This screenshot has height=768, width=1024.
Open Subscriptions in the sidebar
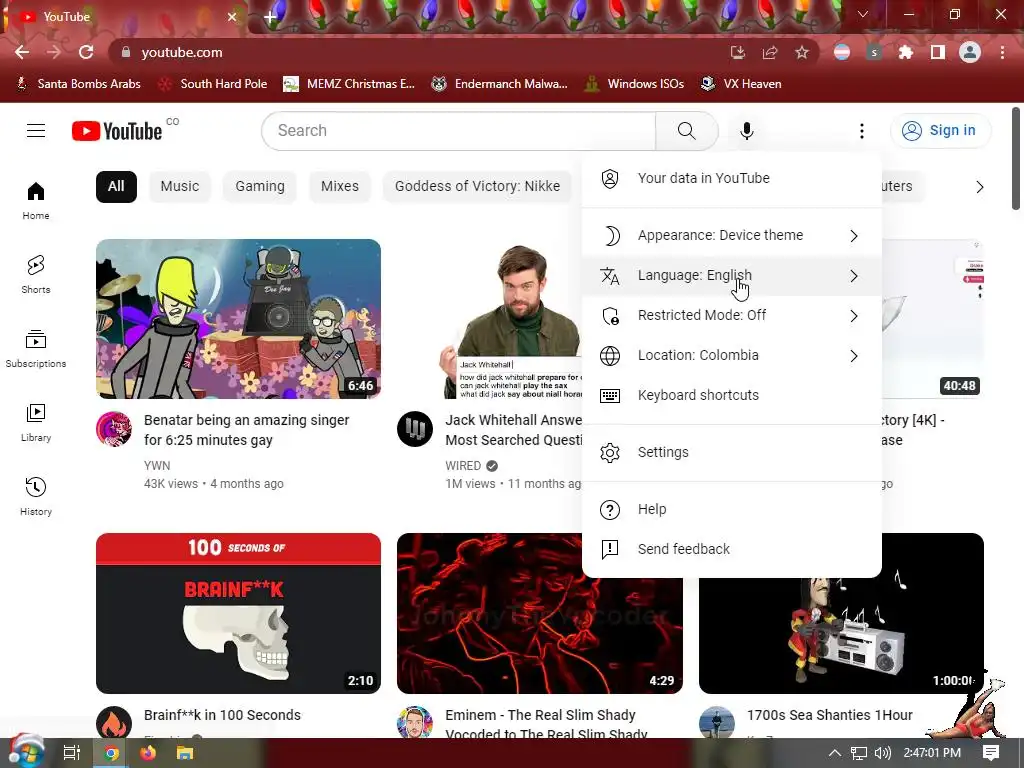click(x=36, y=349)
